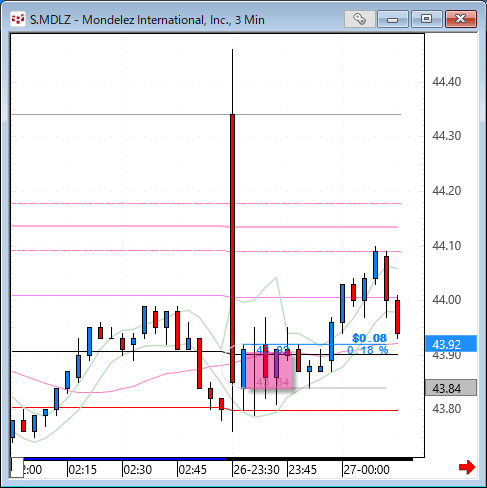The image size is (487, 488).
Task: Click the 26-23:30 time axis label
Action: coord(256,470)
